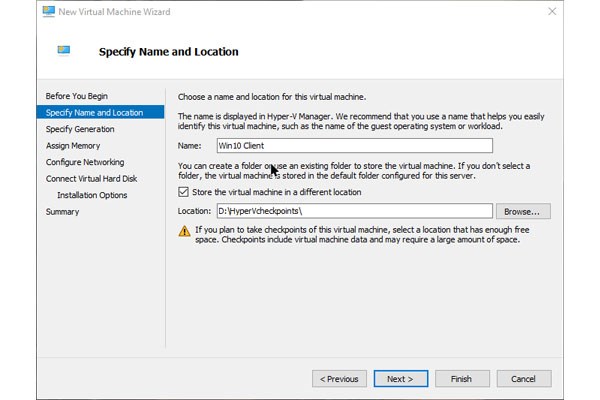
Task: Click the Name field with Win10 Client
Action: pyautogui.click(x=355, y=145)
